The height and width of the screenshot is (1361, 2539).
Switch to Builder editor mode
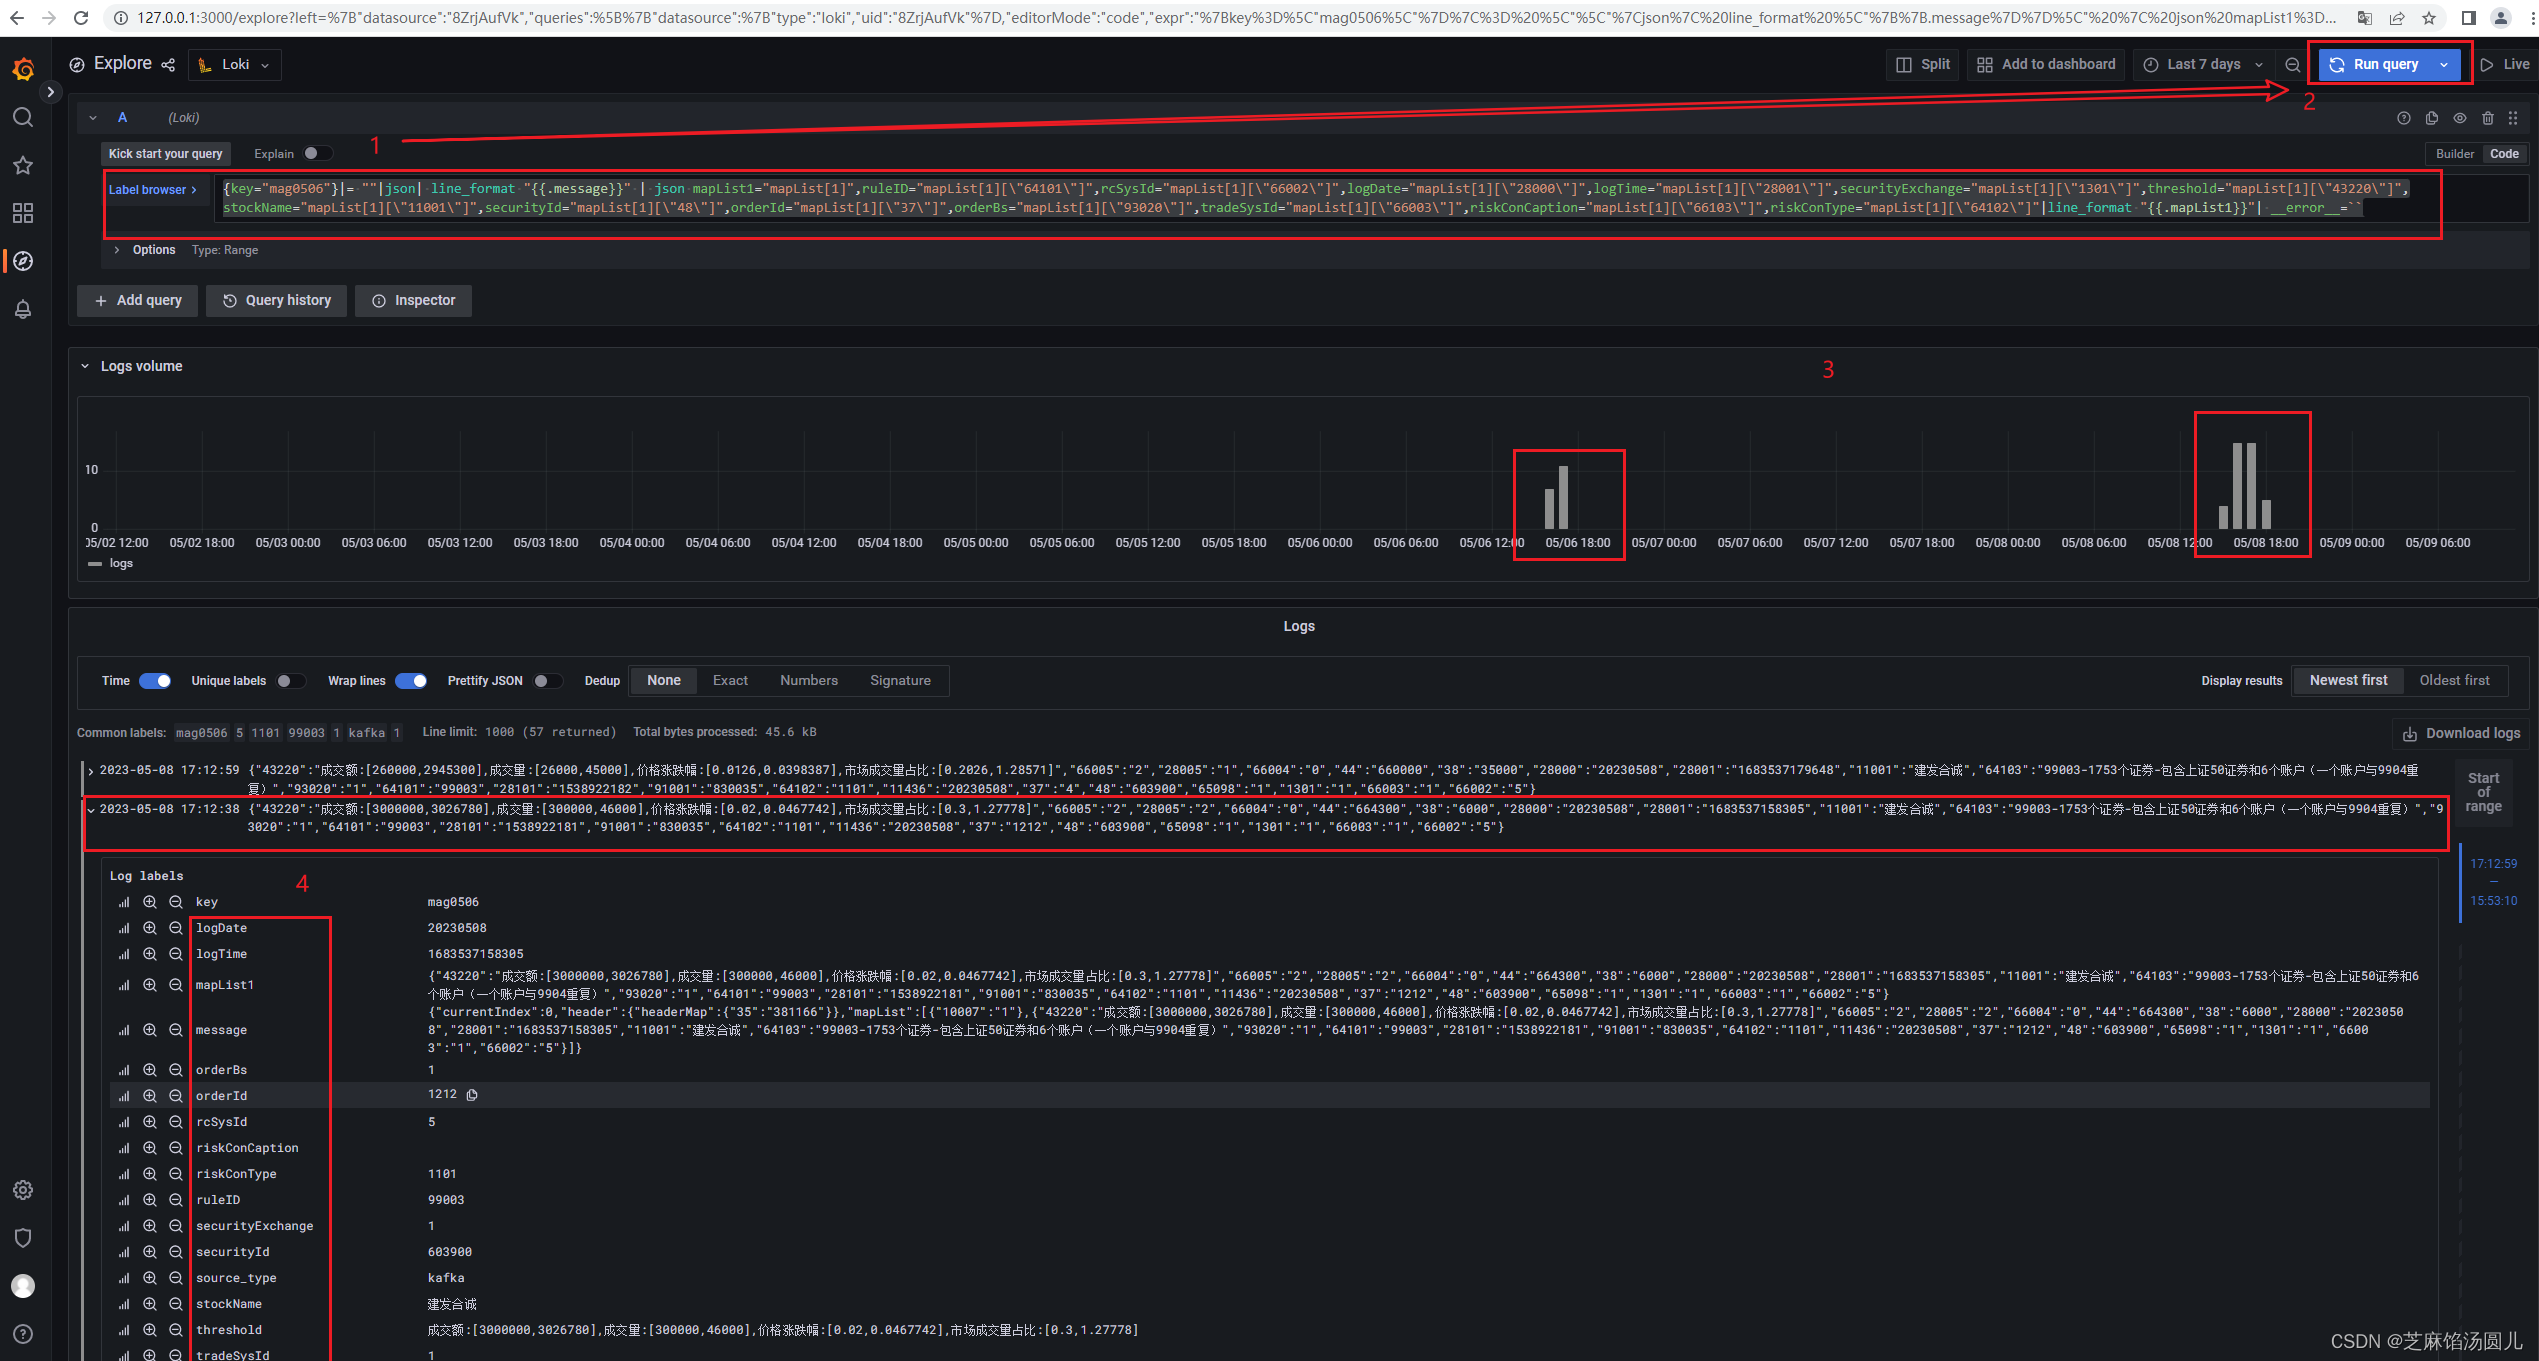pos(2454,154)
